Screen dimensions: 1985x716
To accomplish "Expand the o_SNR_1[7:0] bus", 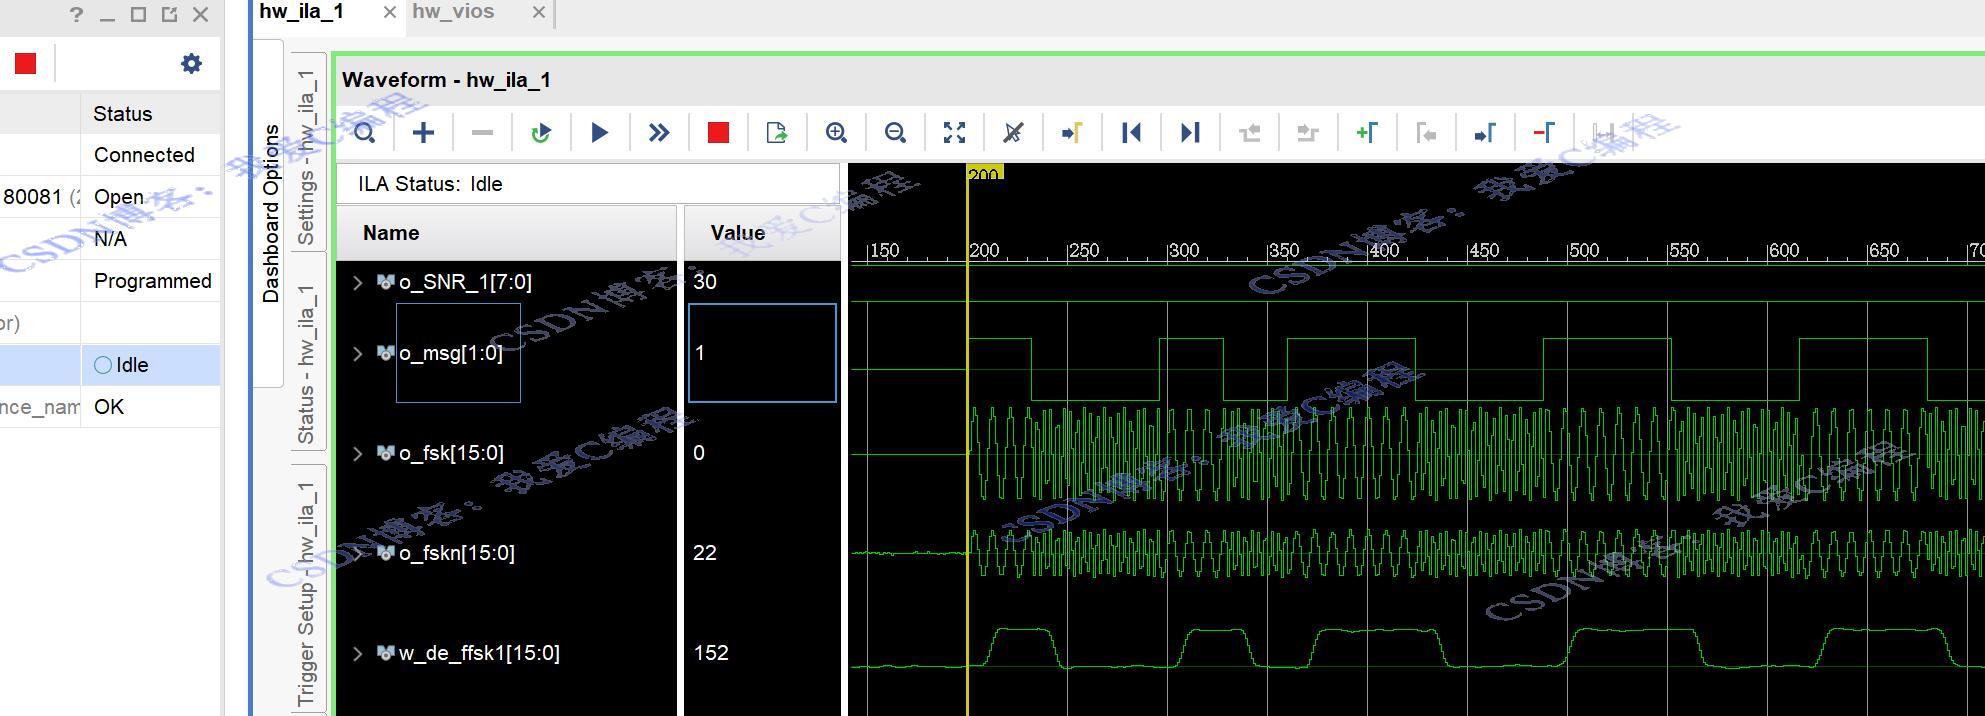I will [358, 283].
